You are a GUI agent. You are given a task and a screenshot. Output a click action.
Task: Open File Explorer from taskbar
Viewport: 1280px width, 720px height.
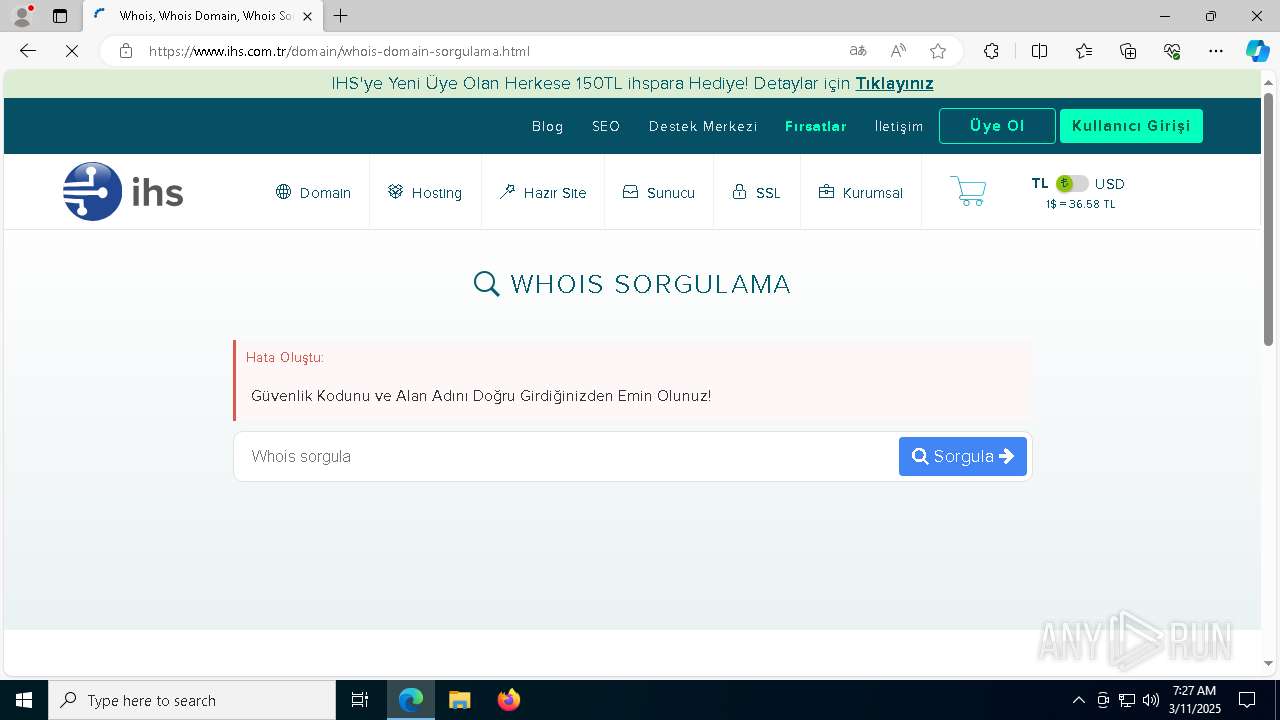[460, 700]
